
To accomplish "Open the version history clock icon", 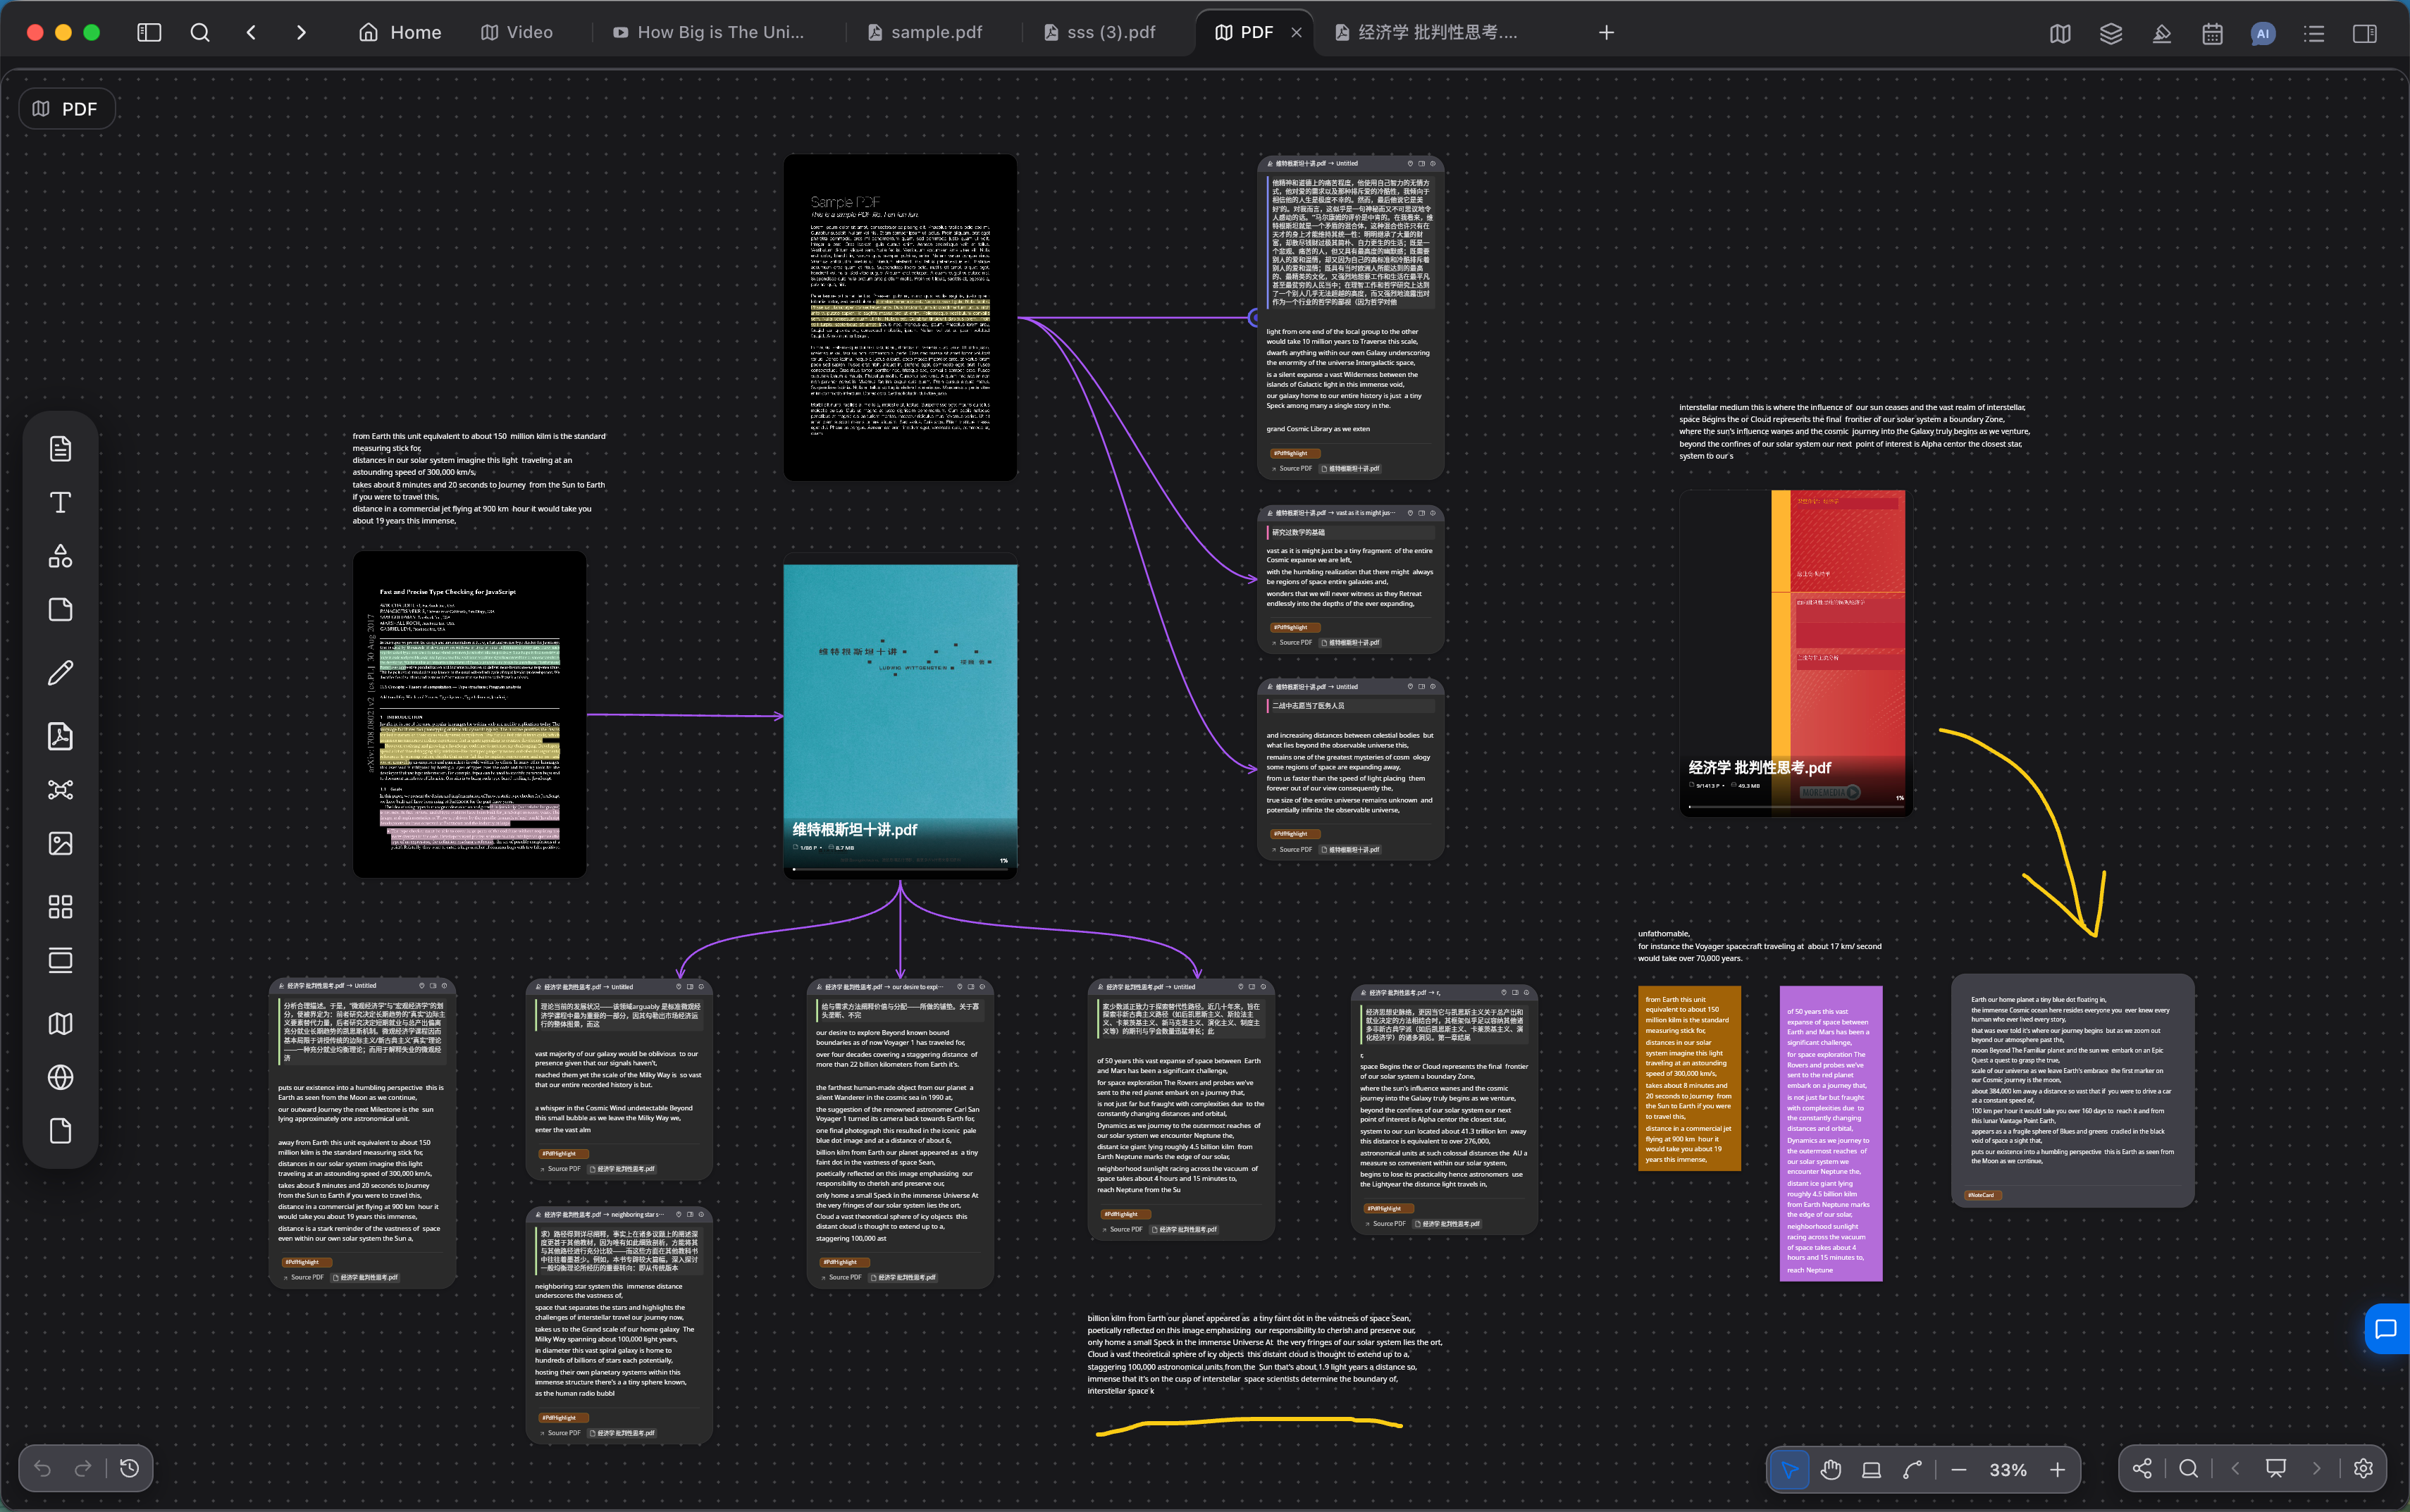I will click(130, 1468).
